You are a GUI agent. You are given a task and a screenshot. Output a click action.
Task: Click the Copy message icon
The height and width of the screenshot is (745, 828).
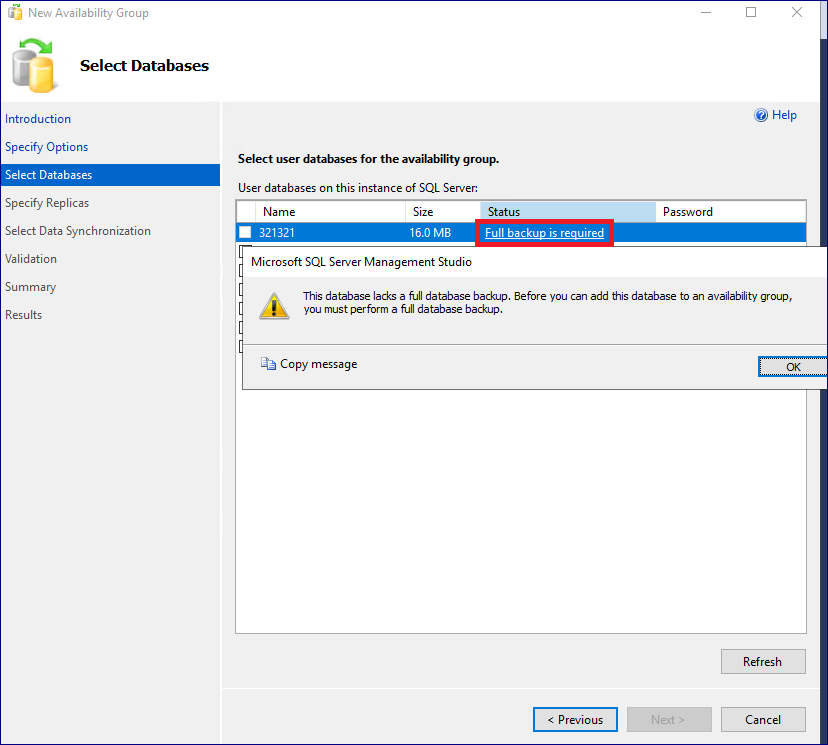pyautogui.click(x=268, y=364)
